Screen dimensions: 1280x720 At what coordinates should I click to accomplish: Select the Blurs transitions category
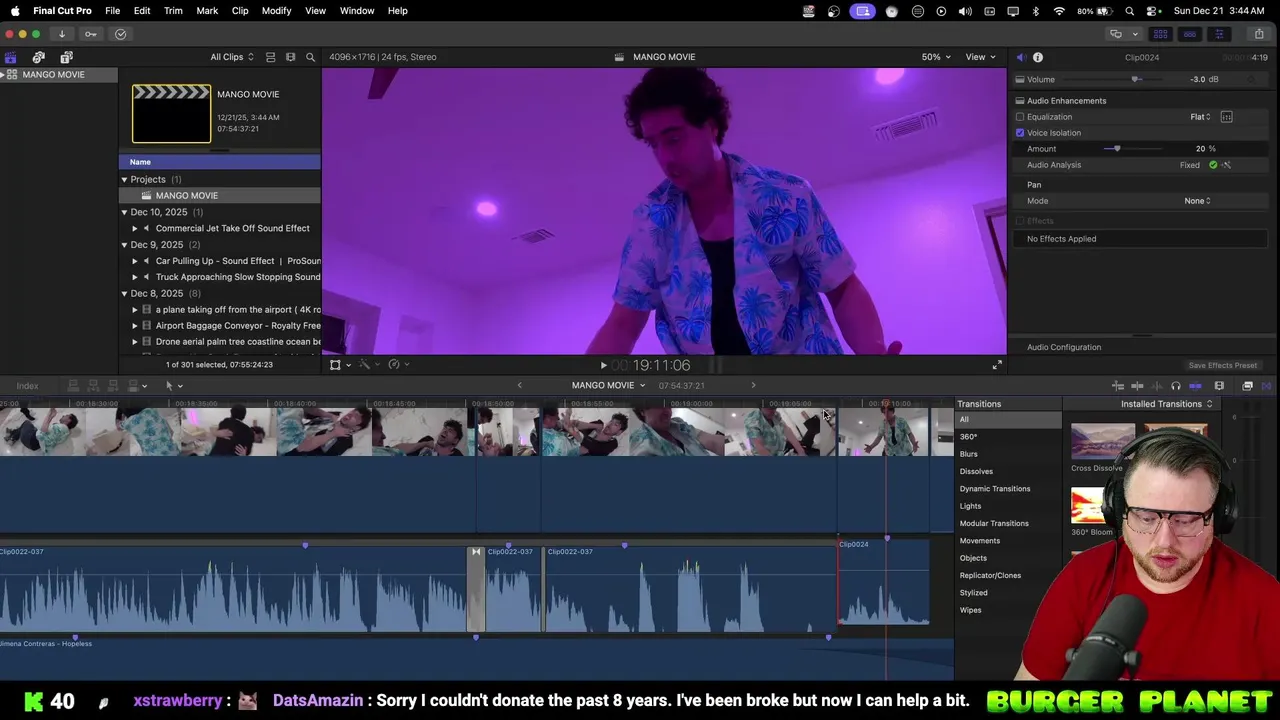(x=969, y=454)
